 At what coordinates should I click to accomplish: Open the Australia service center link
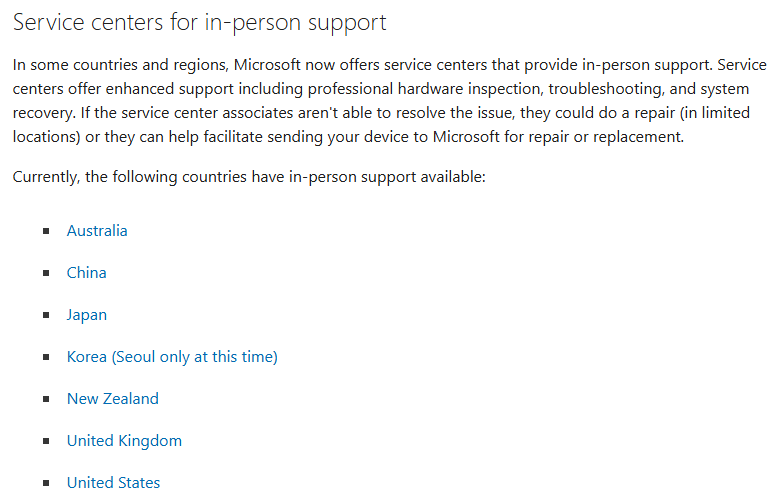97,231
